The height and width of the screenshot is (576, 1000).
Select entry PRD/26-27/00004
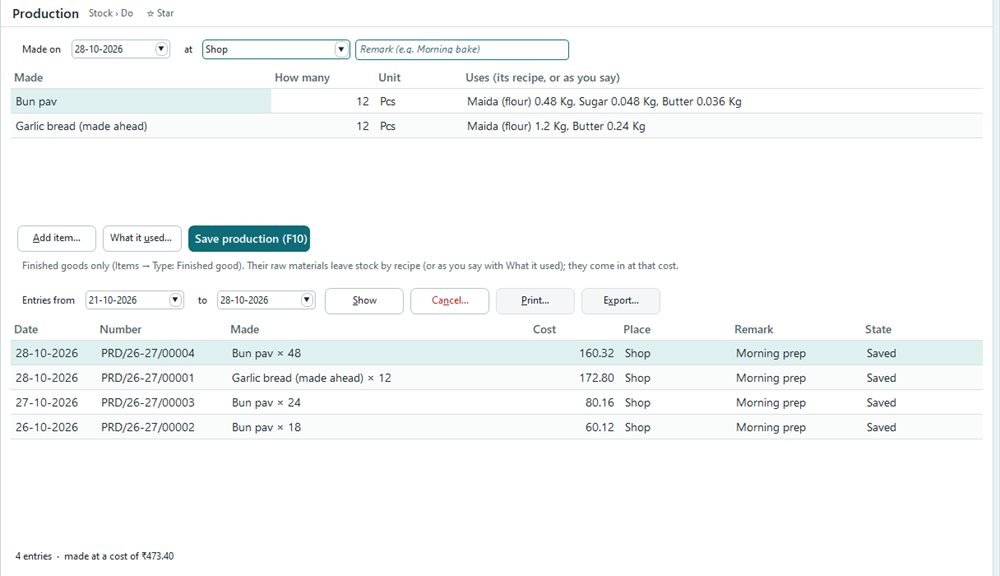(x=496, y=353)
